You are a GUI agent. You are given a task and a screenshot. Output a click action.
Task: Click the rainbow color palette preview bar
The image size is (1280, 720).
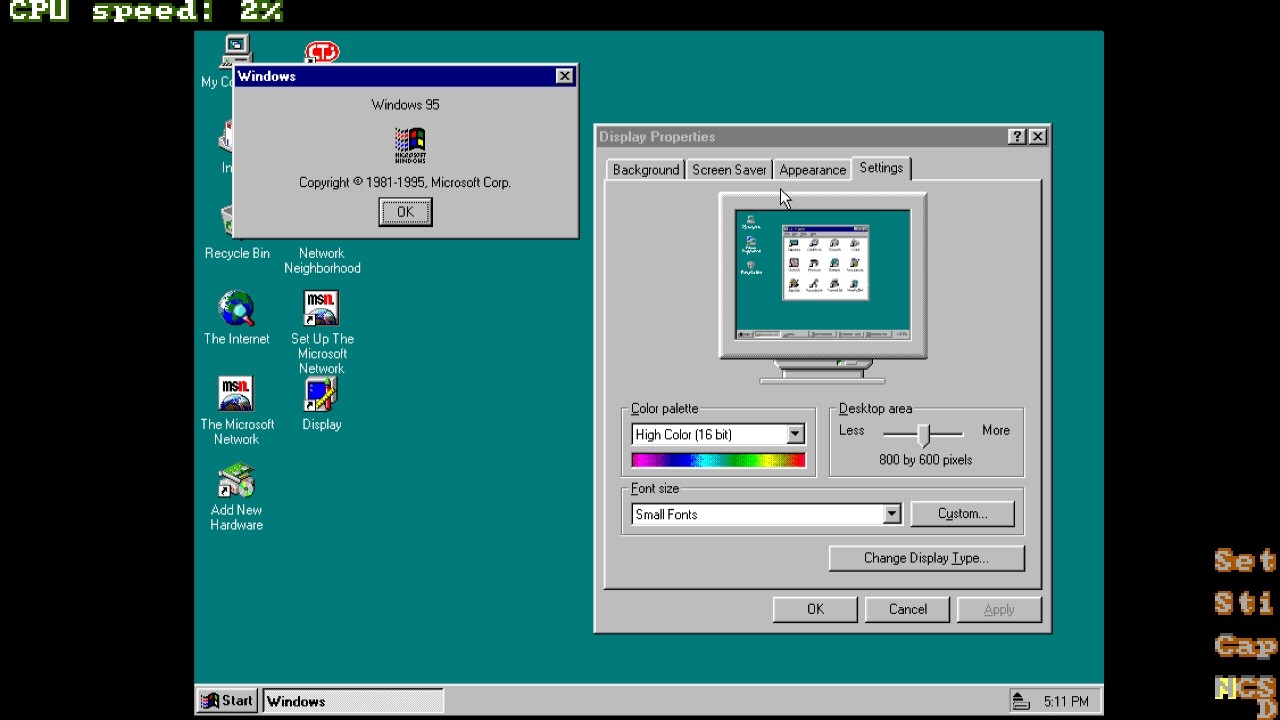(718, 460)
